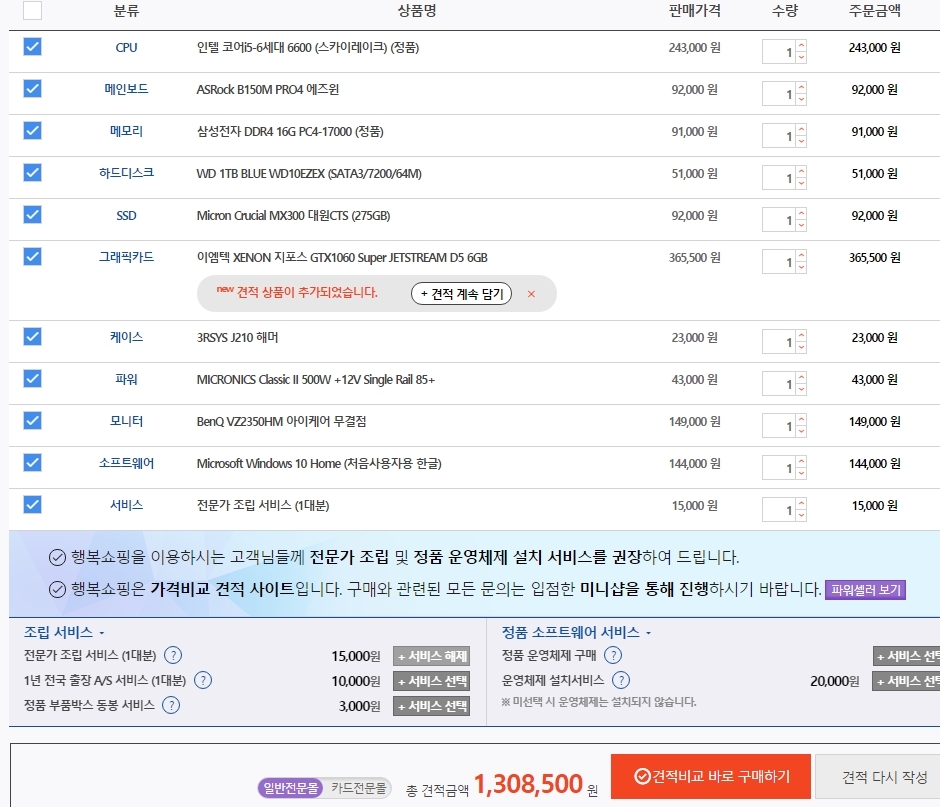The height and width of the screenshot is (807, 940).
Task: Click 견적 계속 담기 button
Action: click(461, 294)
